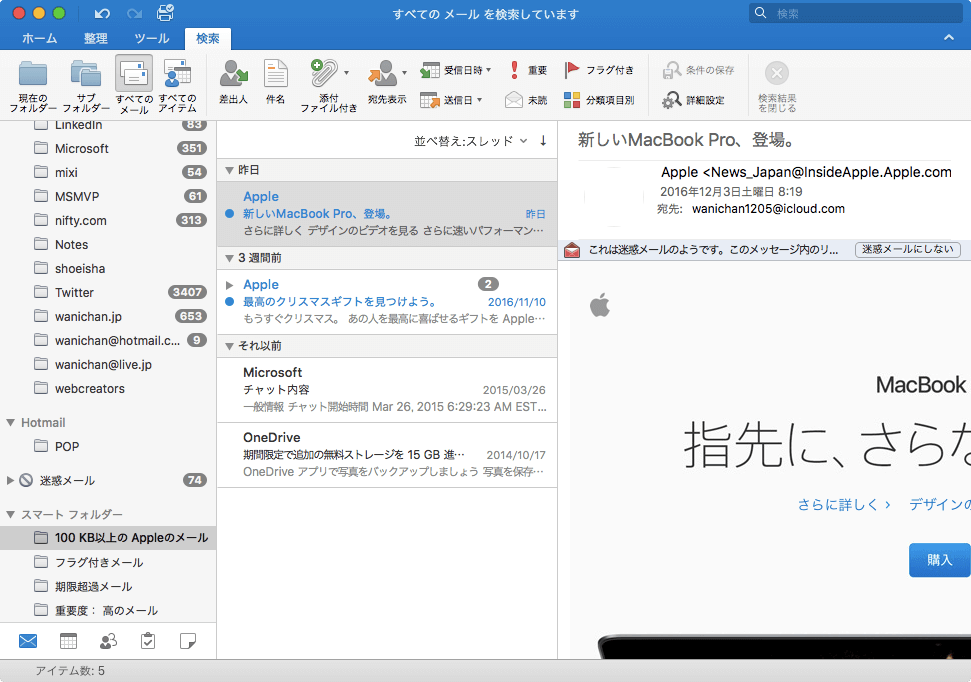Switch to Tasks view icon

click(x=148, y=641)
